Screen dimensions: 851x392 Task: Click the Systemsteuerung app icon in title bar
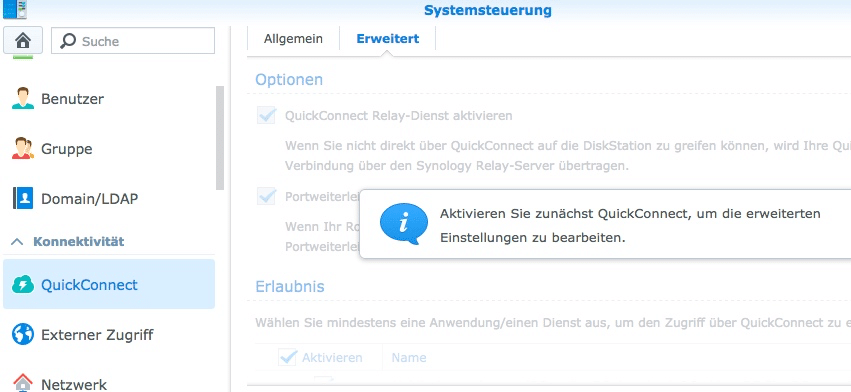[15, 9]
